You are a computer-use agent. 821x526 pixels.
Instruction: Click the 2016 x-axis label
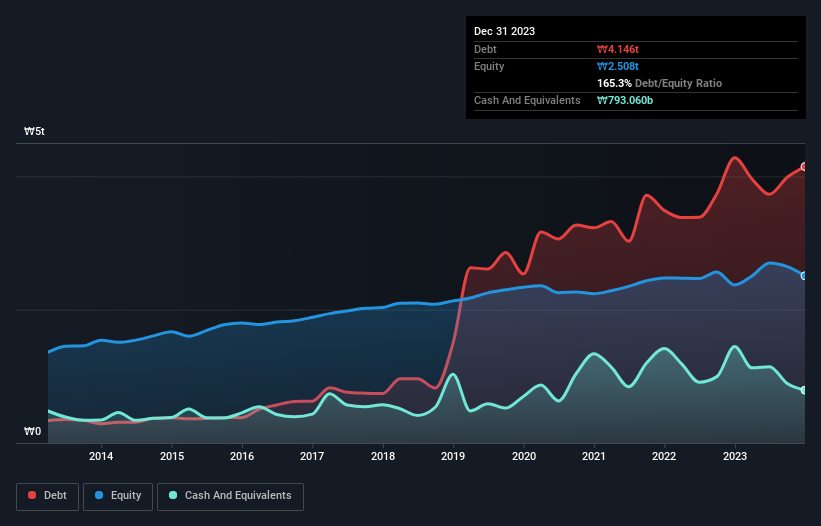click(242, 456)
